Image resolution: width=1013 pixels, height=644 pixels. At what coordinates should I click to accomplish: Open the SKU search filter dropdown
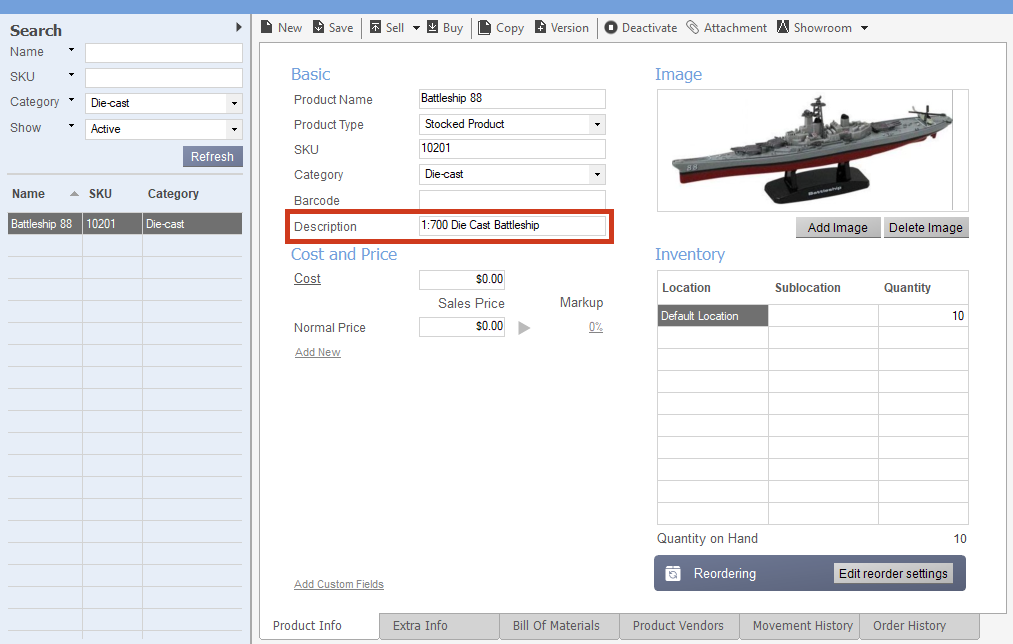click(71, 75)
